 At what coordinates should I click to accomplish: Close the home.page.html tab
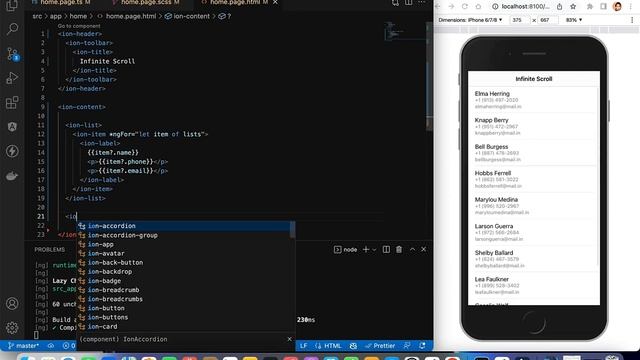[276, 2]
